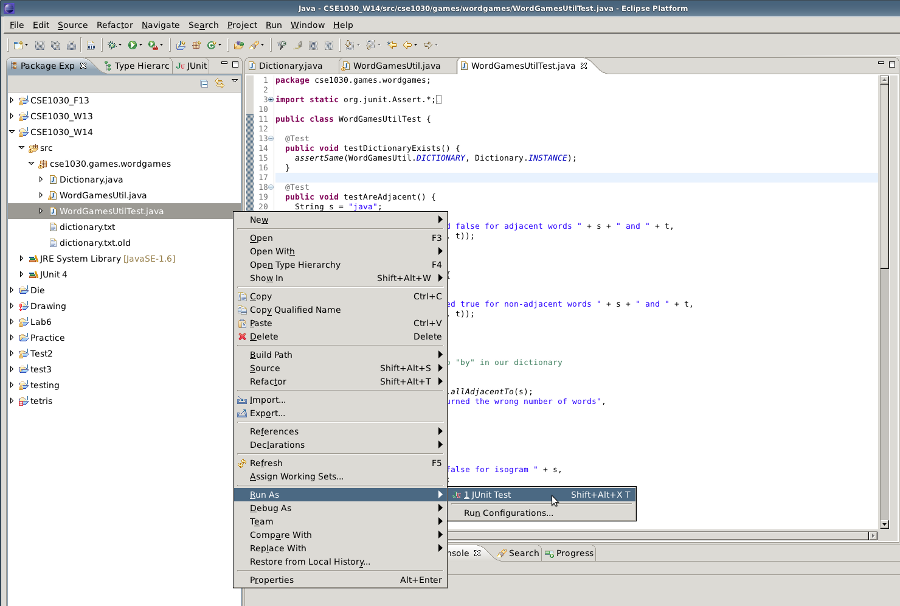The height and width of the screenshot is (606, 900).
Task: Click the Forward navigation arrow icon
Action: [428, 45]
